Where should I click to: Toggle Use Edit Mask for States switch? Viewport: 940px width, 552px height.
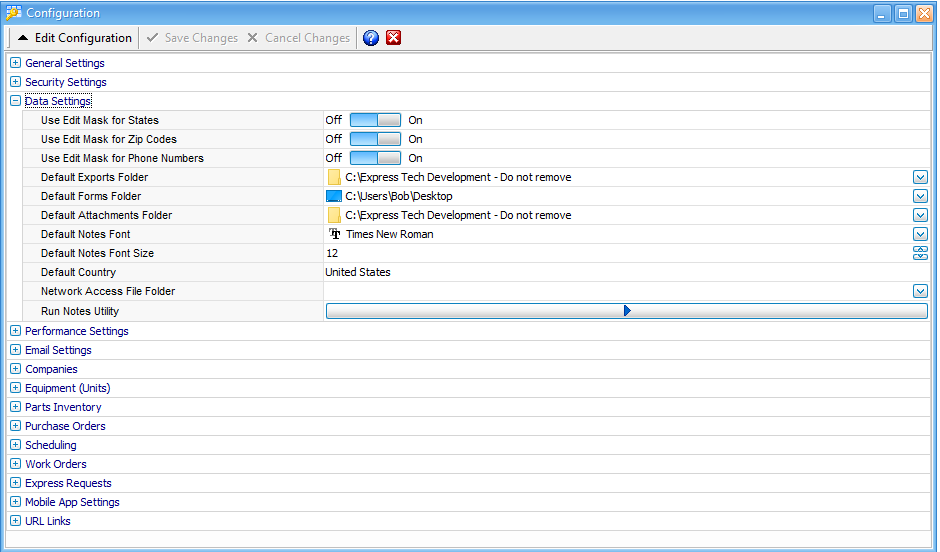pos(375,120)
